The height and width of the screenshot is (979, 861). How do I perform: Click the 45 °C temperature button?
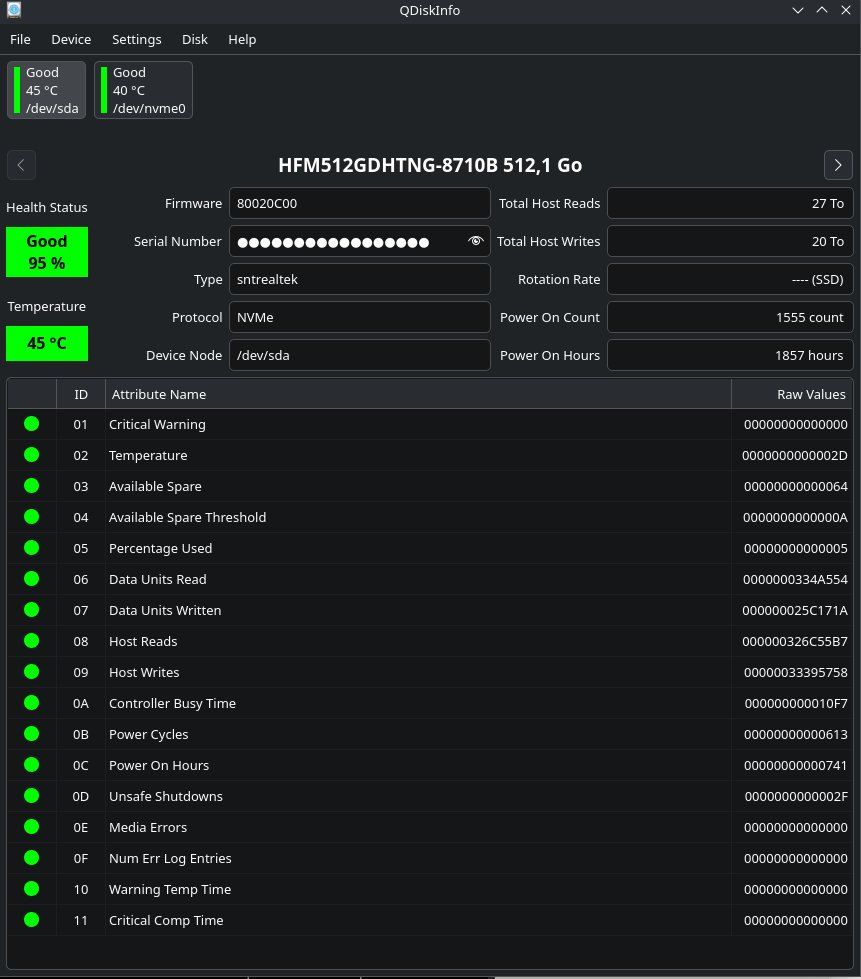tap(47, 343)
